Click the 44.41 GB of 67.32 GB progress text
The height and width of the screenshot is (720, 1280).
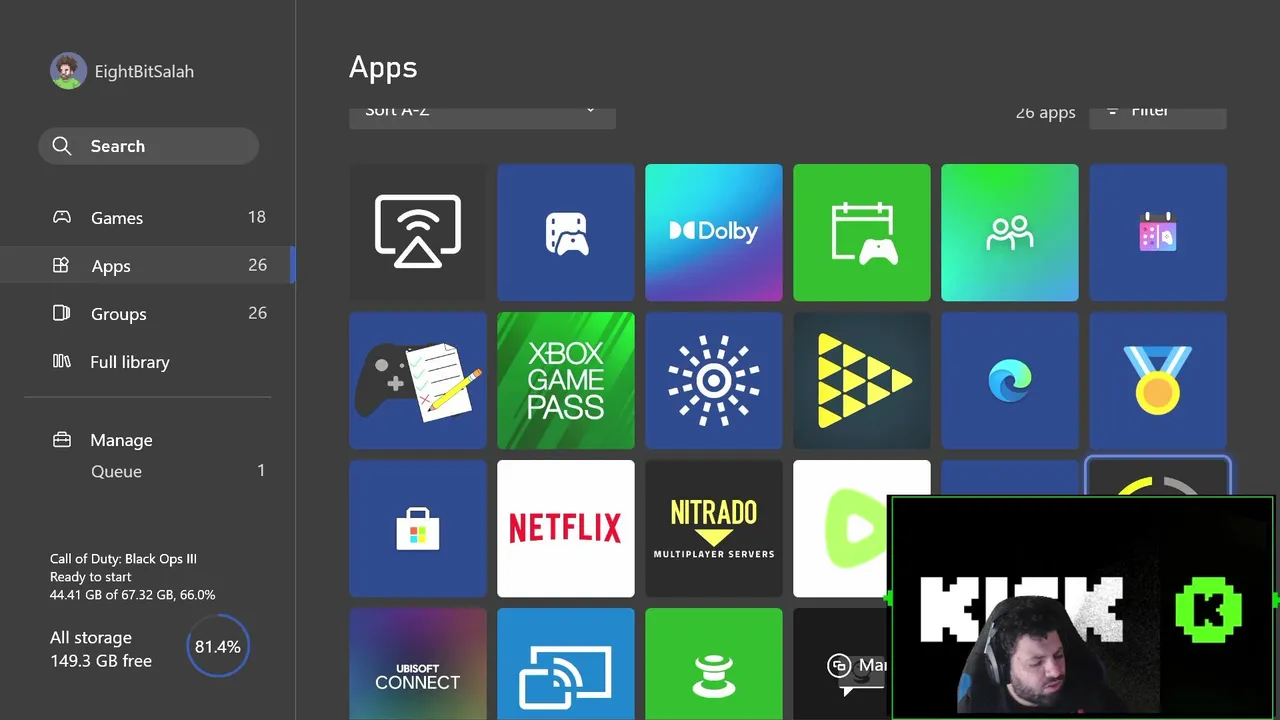[132, 595]
